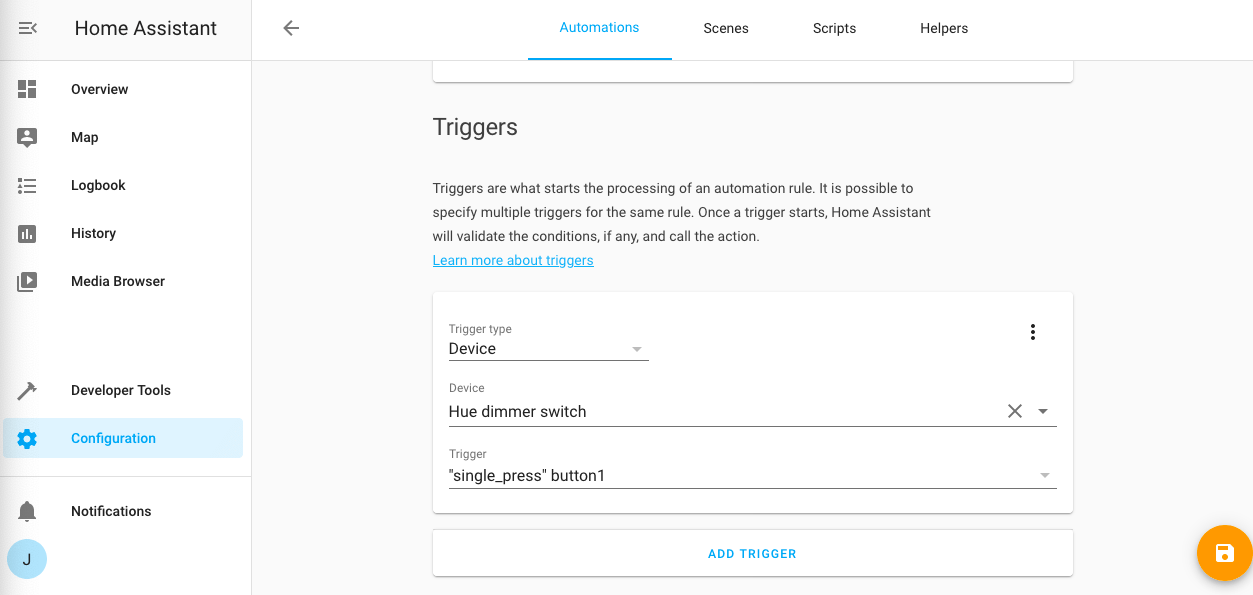Expand the Device dropdown arrow
Viewport: 1253px width, 595px height.
coord(1043,411)
